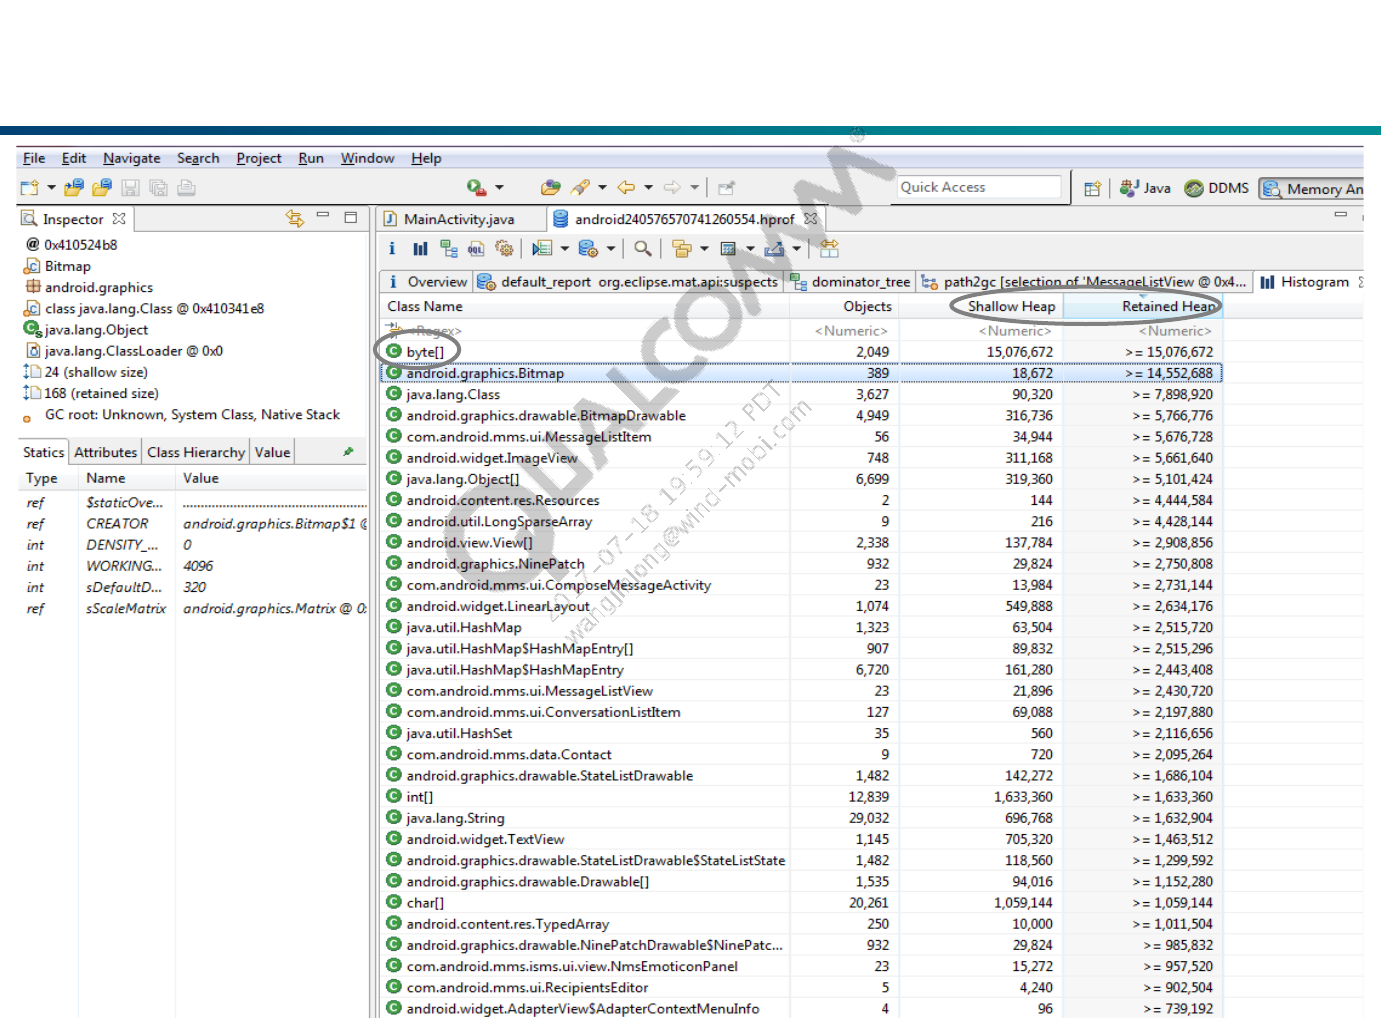Click the Query Browser database icon
Viewport: 1381px width, 1018px height.
point(588,248)
